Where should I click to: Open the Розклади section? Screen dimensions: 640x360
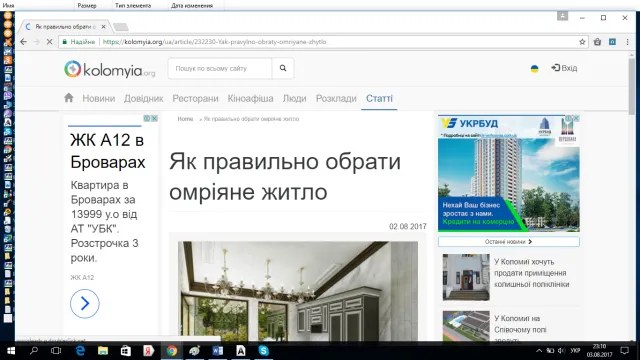tap(336, 98)
